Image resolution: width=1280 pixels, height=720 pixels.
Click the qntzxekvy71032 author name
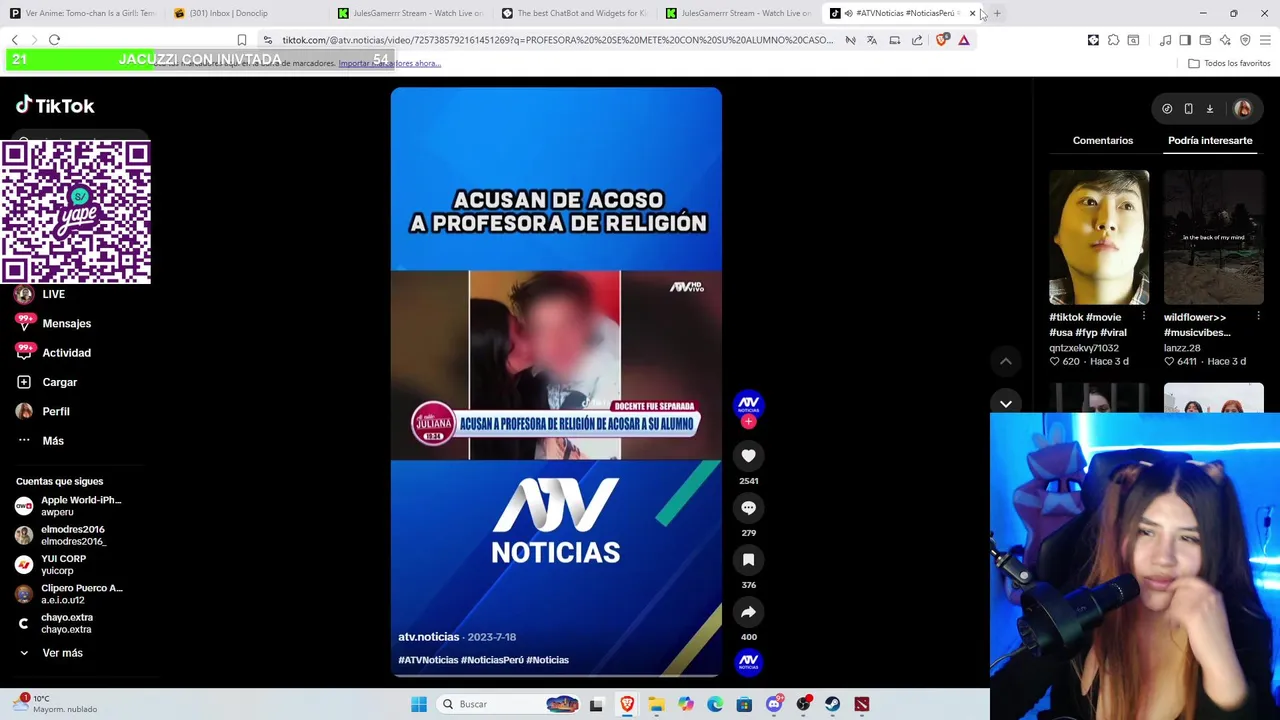coord(1083,347)
